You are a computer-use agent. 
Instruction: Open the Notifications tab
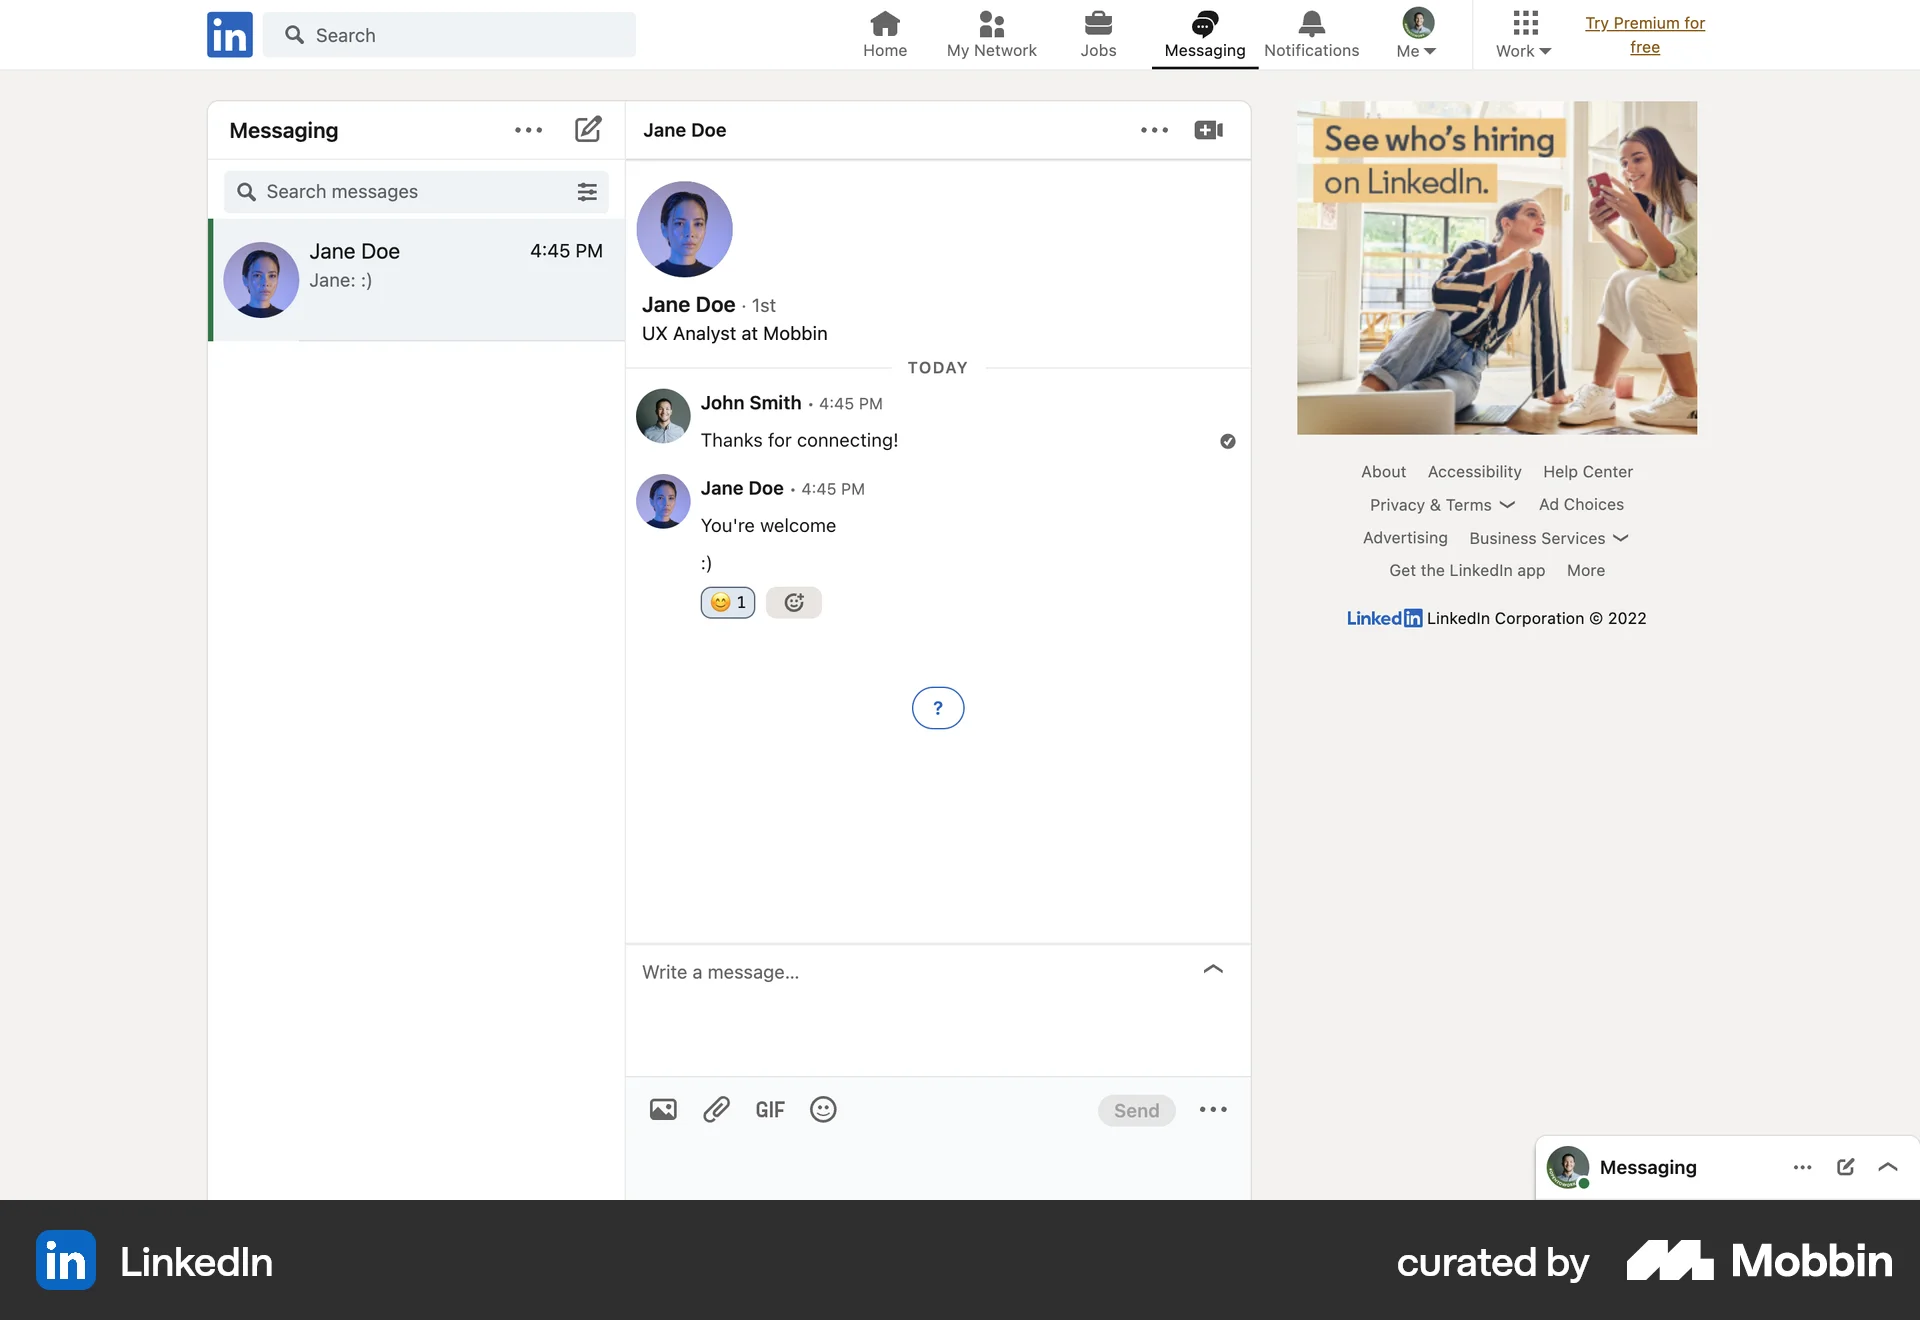[x=1311, y=34]
